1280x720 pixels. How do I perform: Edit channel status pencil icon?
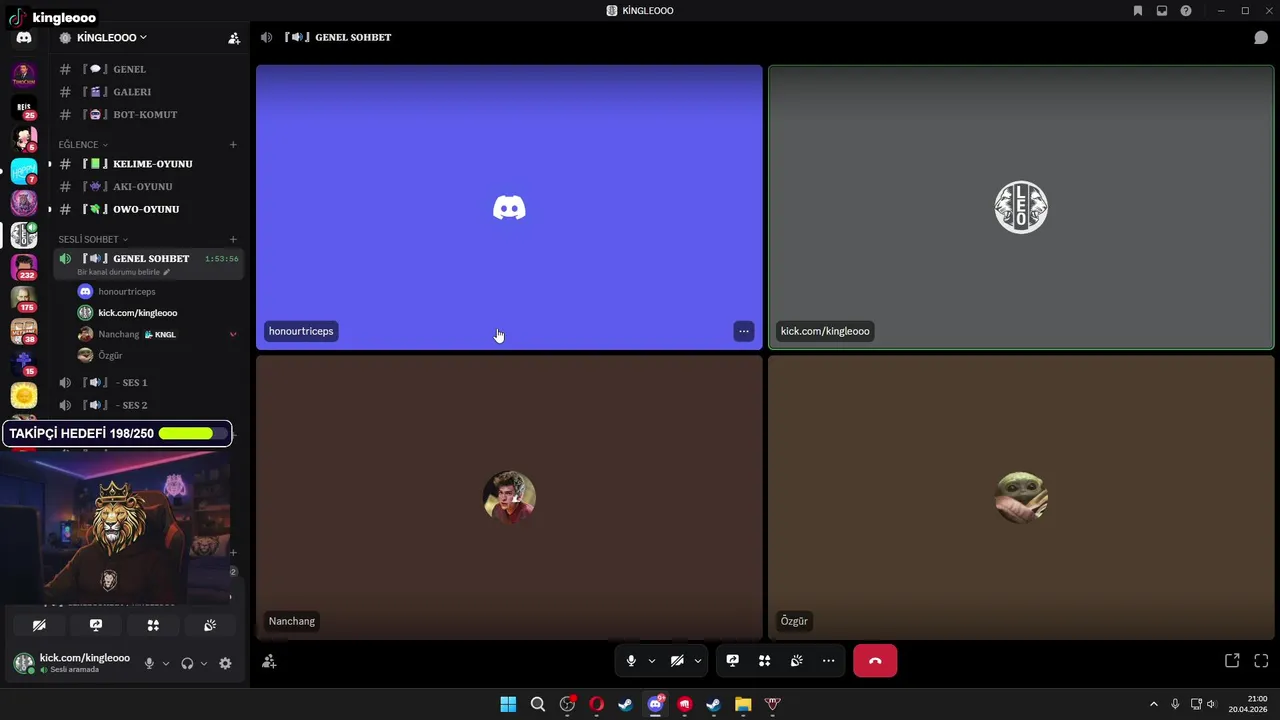[166, 272]
